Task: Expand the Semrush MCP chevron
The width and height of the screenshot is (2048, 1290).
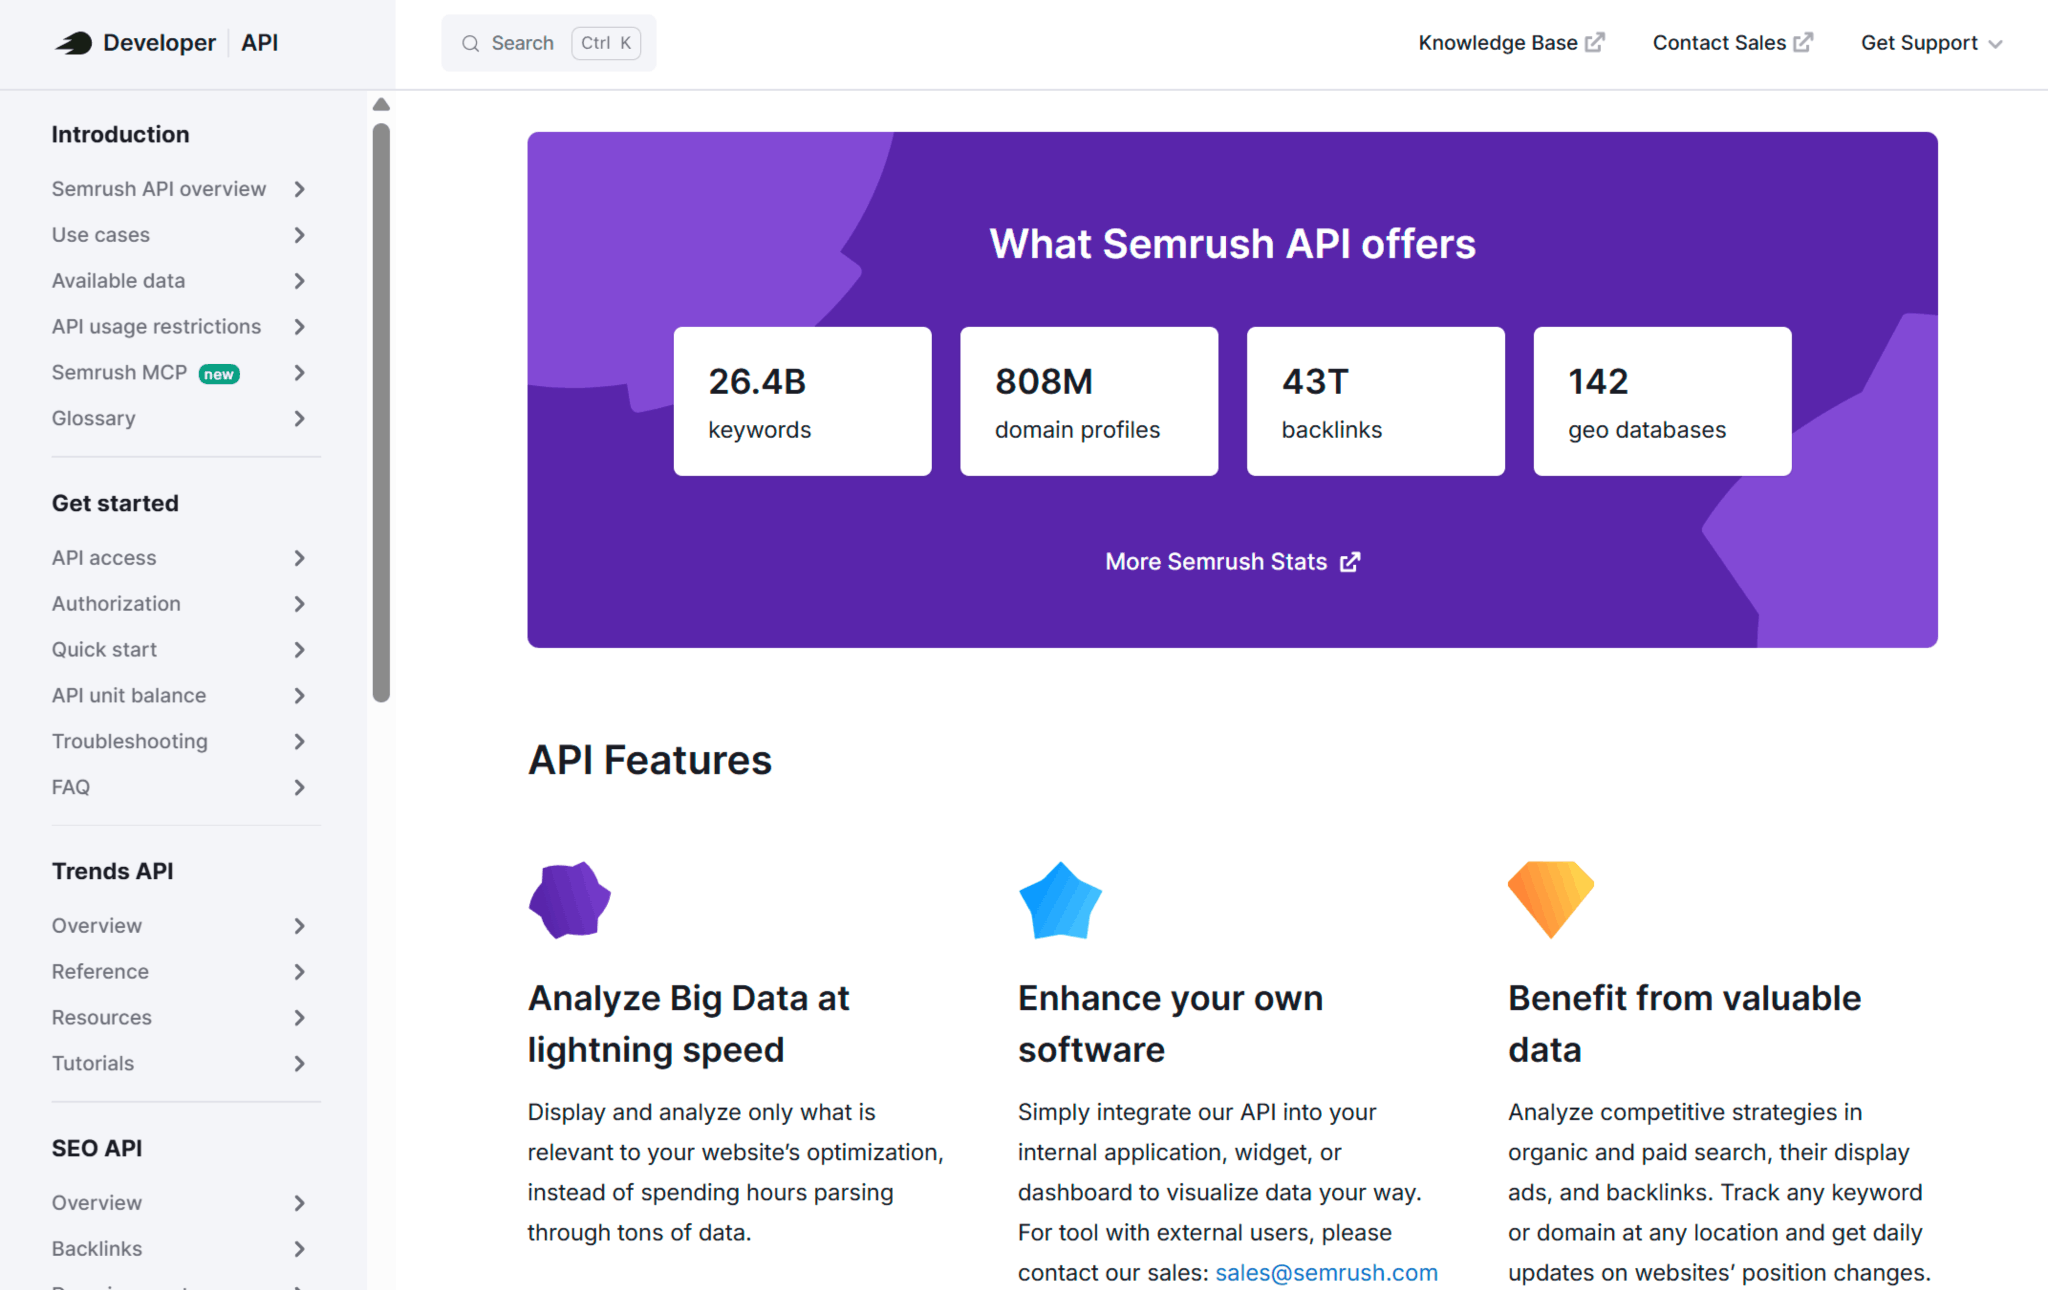Action: tap(299, 373)
